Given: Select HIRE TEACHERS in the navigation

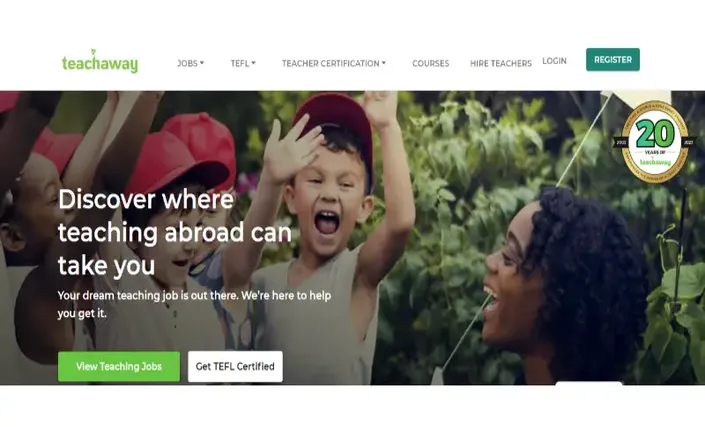Looking at the screenshot, I should coord(501,63).
